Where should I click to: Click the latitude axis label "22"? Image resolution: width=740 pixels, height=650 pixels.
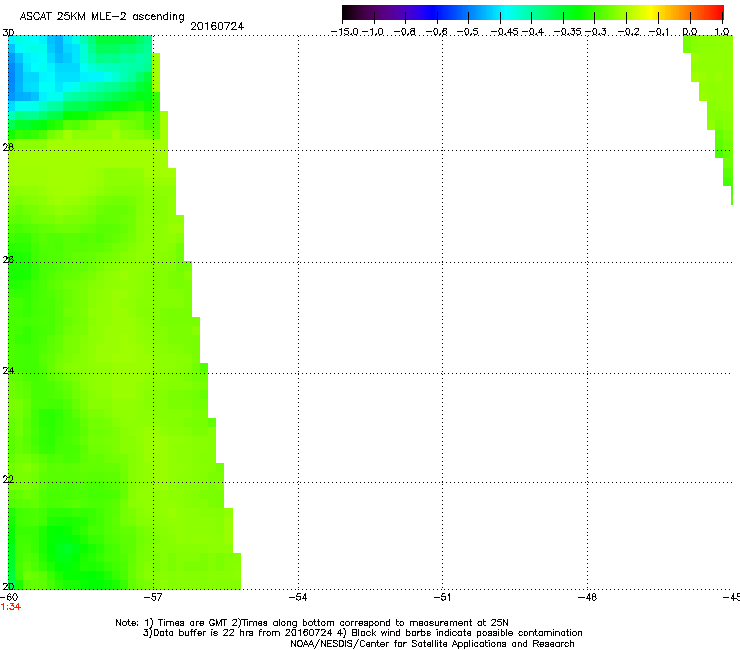[8, 479]
